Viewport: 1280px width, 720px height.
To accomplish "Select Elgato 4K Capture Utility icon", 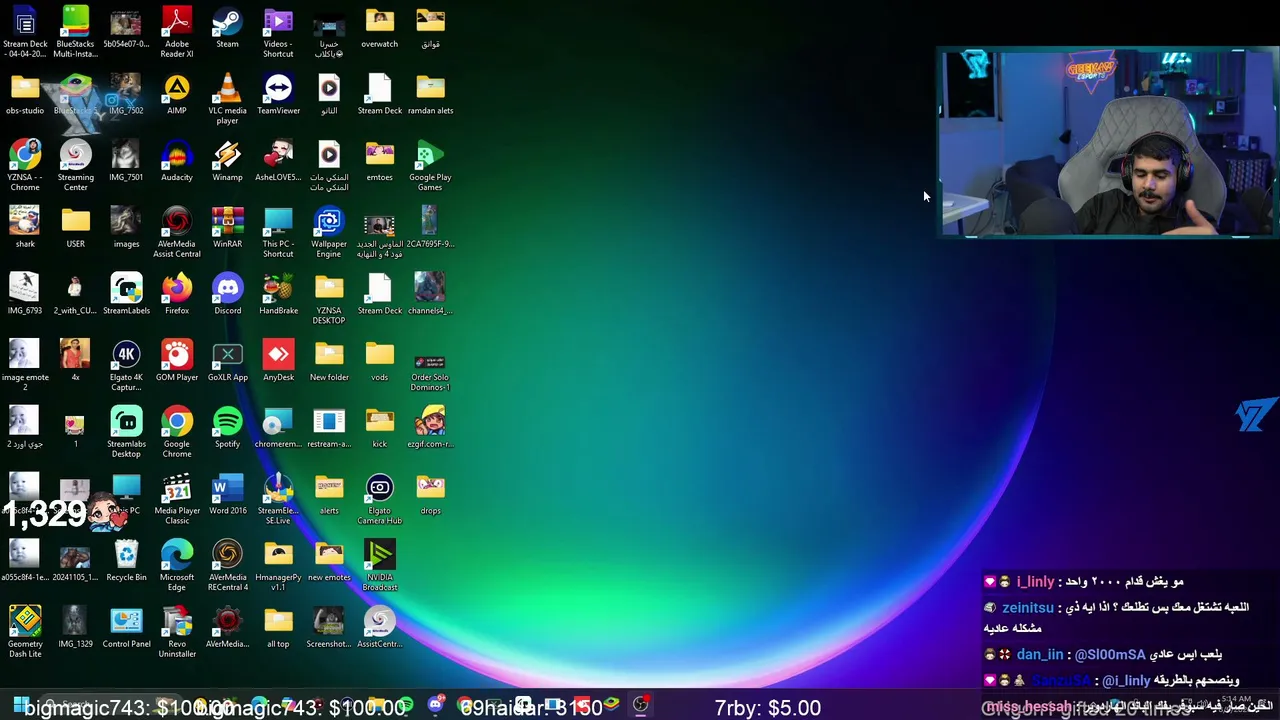I will (x=126, y=366).
